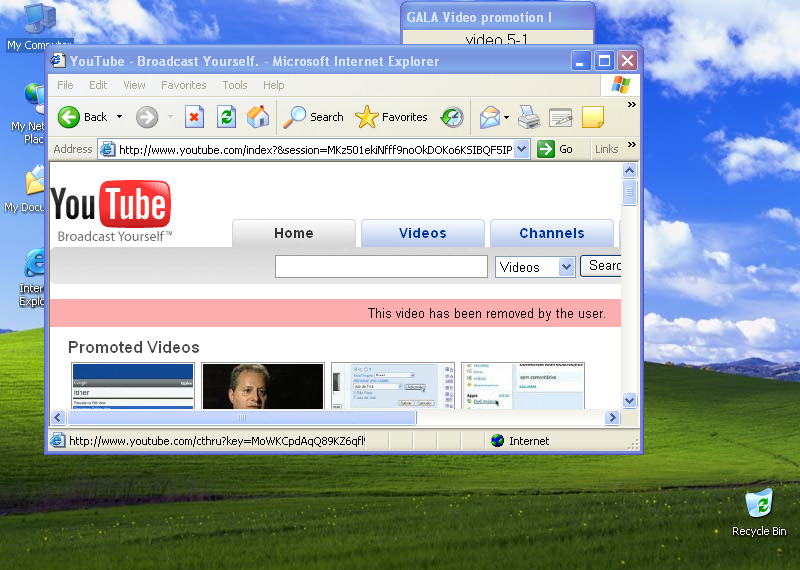Click the horizontal scrollbar right arrow
The width and height of the screenshot is (800, 570).
click(612, 417)
